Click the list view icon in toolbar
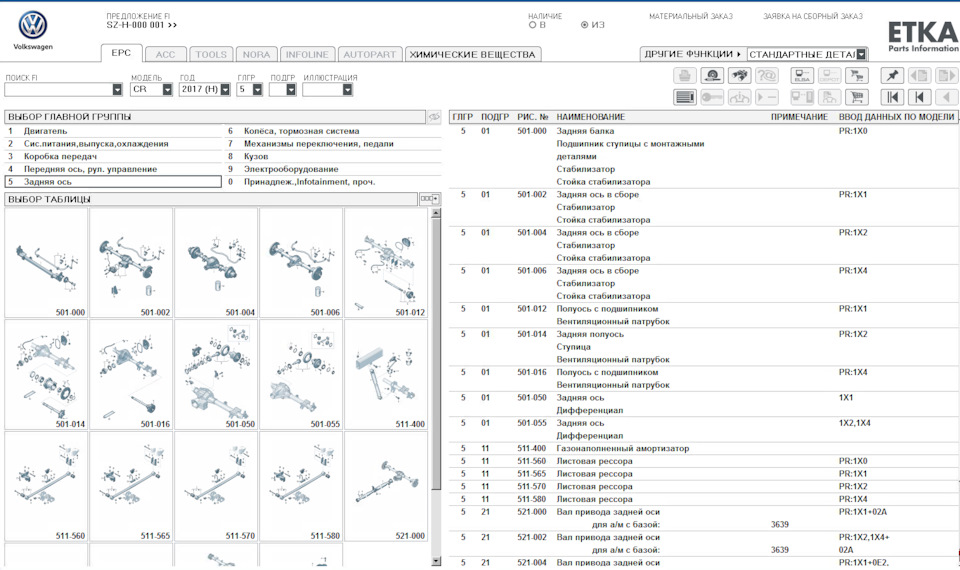 click(684, 97)
